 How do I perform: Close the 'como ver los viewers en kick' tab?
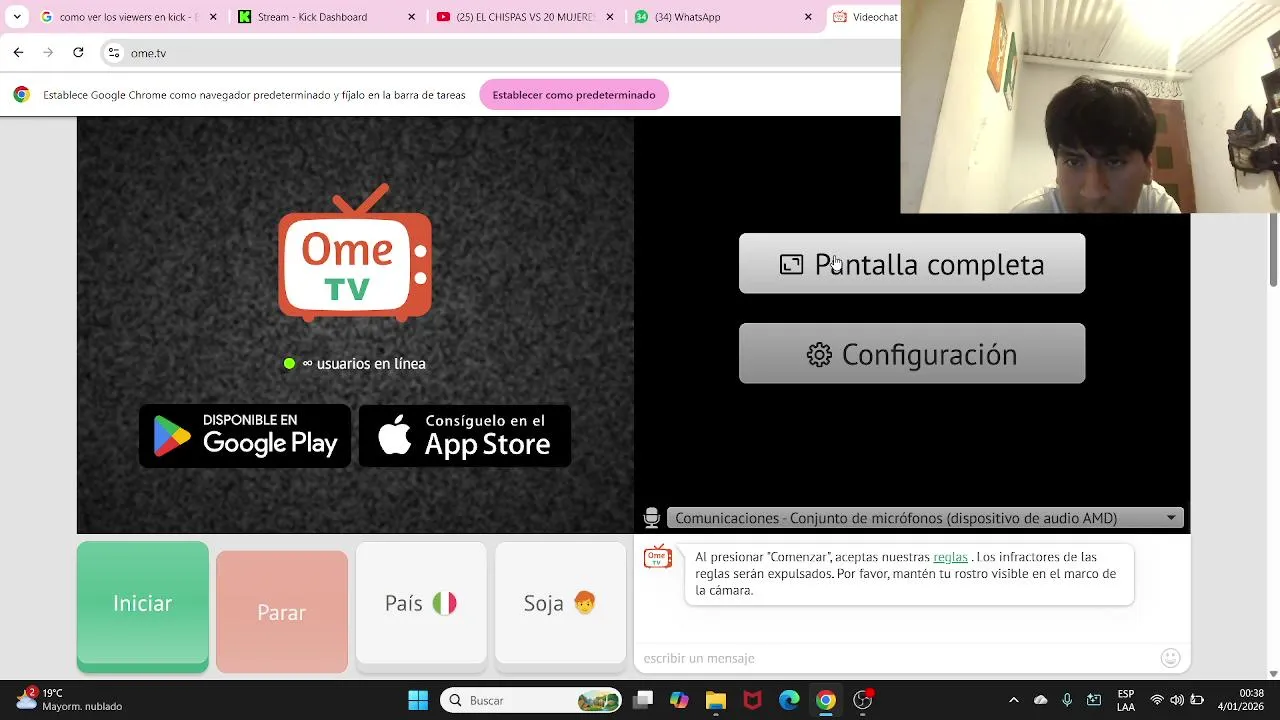(x=213, y=17)
